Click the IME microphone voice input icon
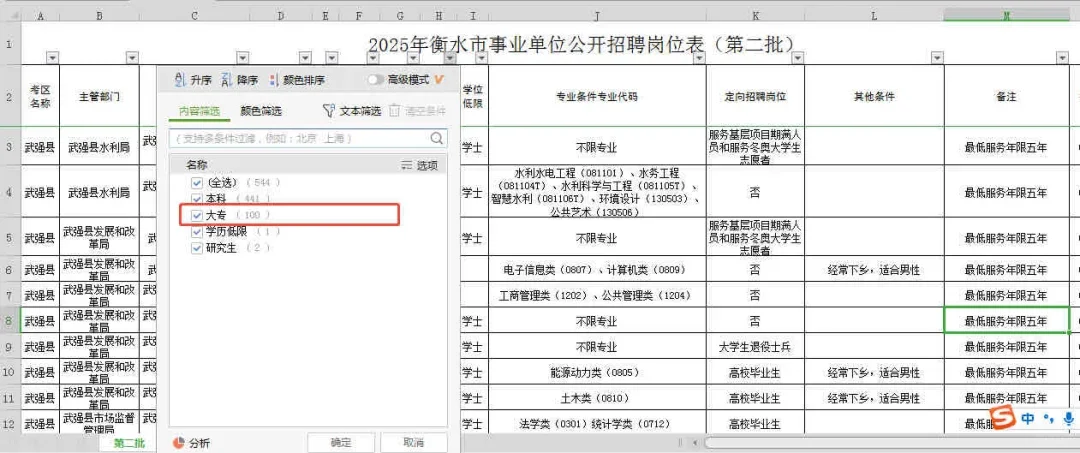Image resolution: width=1080 pixels, height=453 pixels. [1068, 418]
